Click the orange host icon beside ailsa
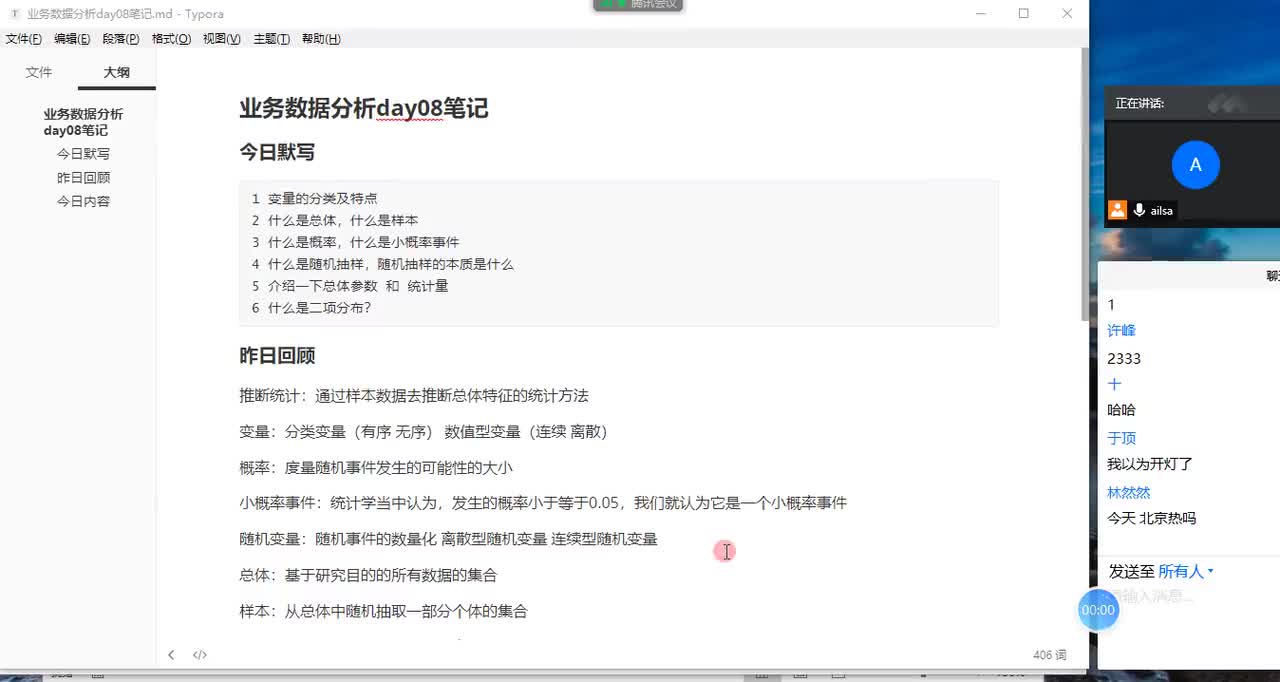The height and width of the screenshot is (682, 1280). coord(1117,210)
